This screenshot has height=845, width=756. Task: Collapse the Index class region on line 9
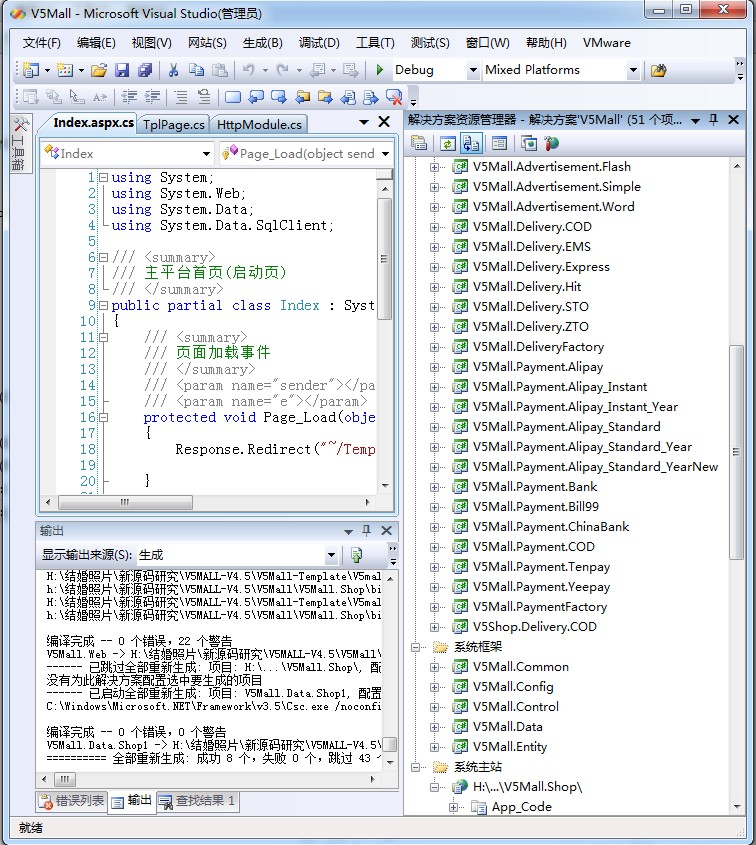pos(103,306)
